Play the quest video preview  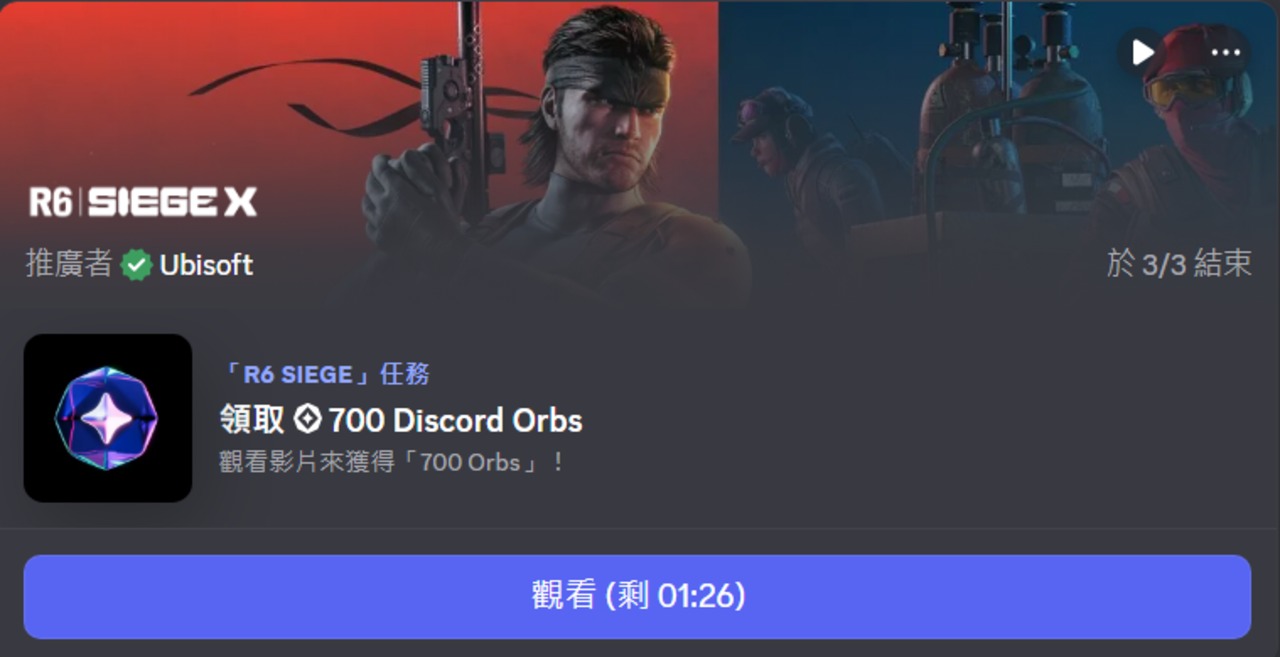tap(1142, 52)
